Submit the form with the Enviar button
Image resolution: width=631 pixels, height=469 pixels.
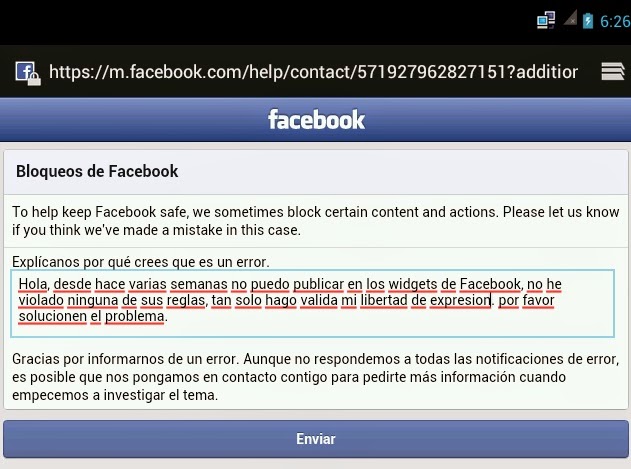316,439
